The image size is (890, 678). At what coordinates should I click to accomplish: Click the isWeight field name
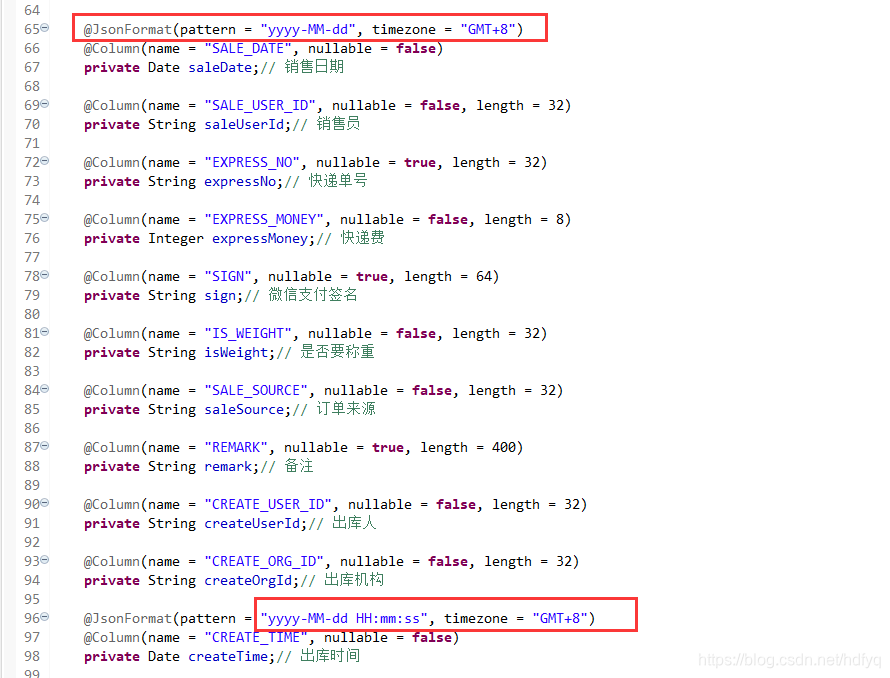point(236,353)
